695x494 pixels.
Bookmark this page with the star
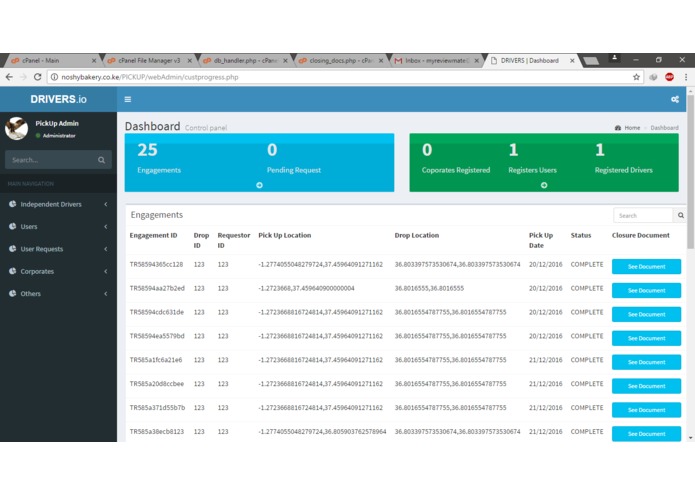tap(636, 77)
